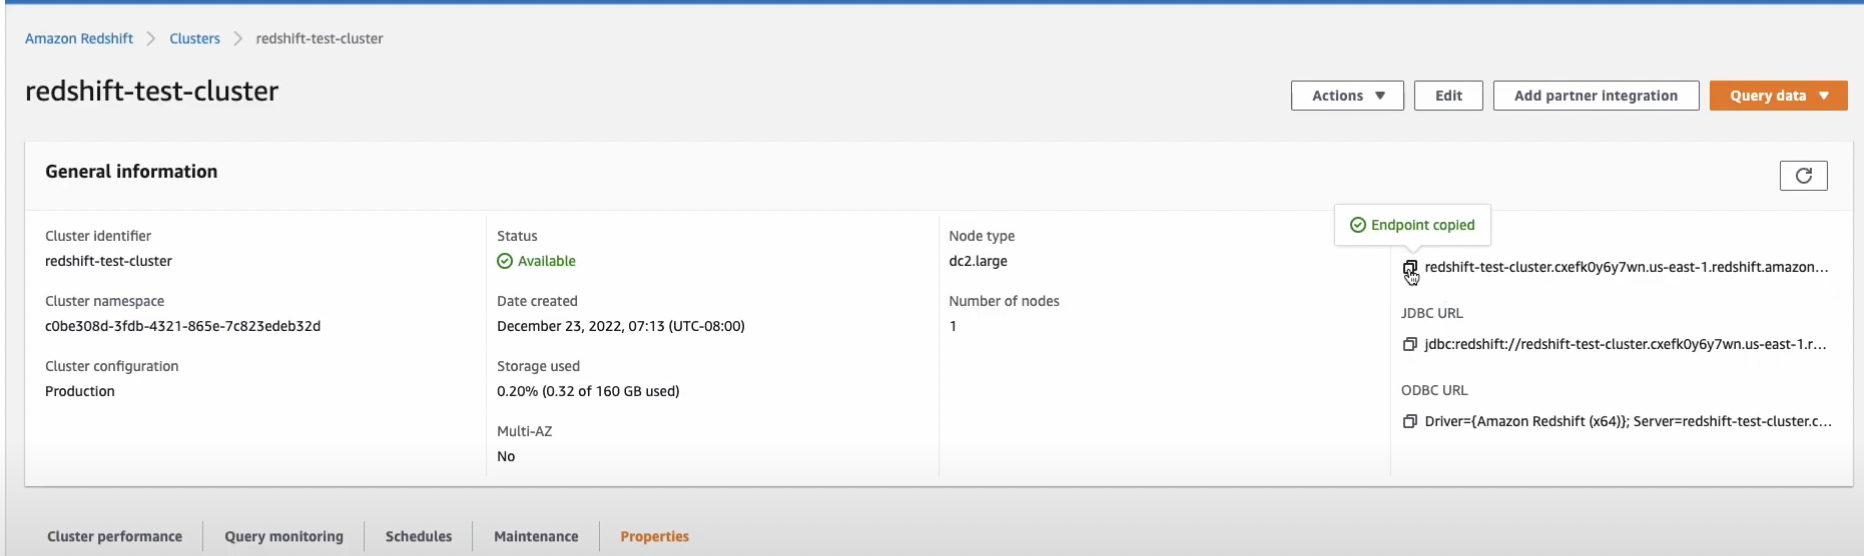Open the Actions dropdown menu
The width and height of the screenshot is (1864, 556).
pos(1347,96)
